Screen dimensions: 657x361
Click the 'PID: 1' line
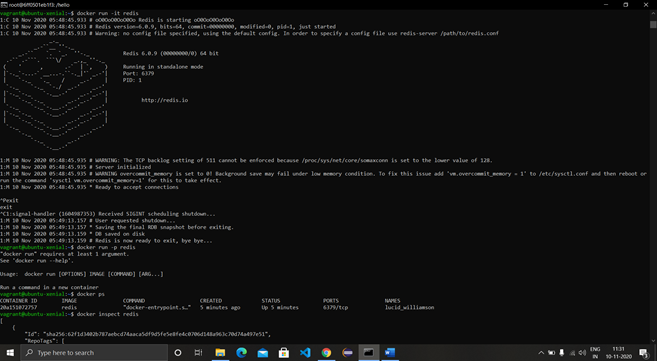[x=132, y=80]
